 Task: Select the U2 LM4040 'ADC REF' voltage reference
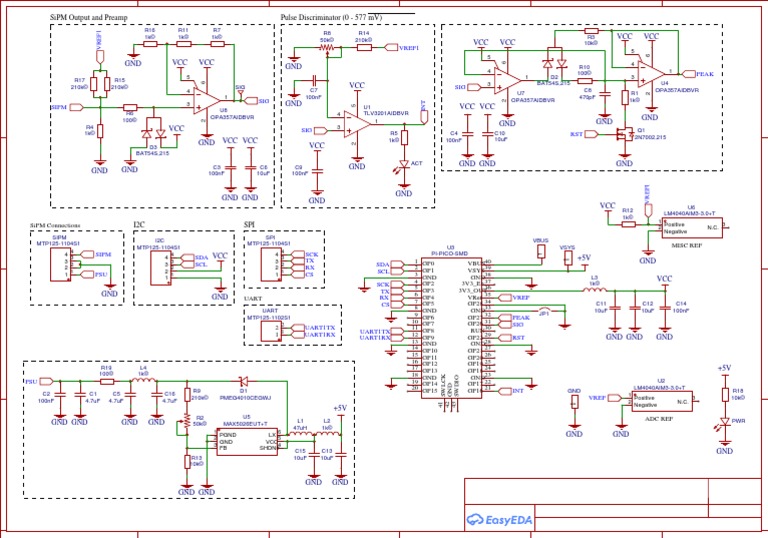coord(662,401)
